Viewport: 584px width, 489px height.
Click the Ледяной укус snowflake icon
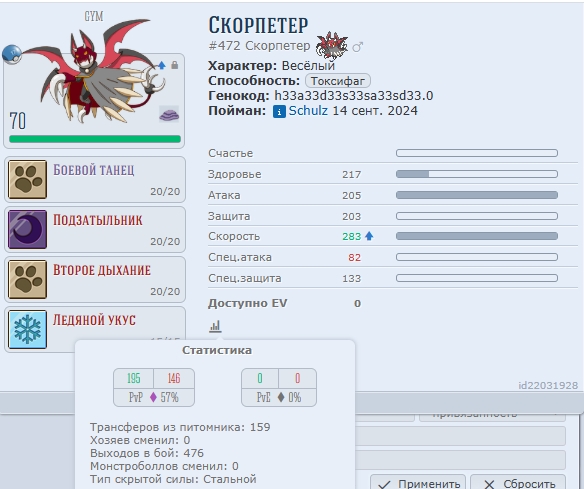coord(28,329)
